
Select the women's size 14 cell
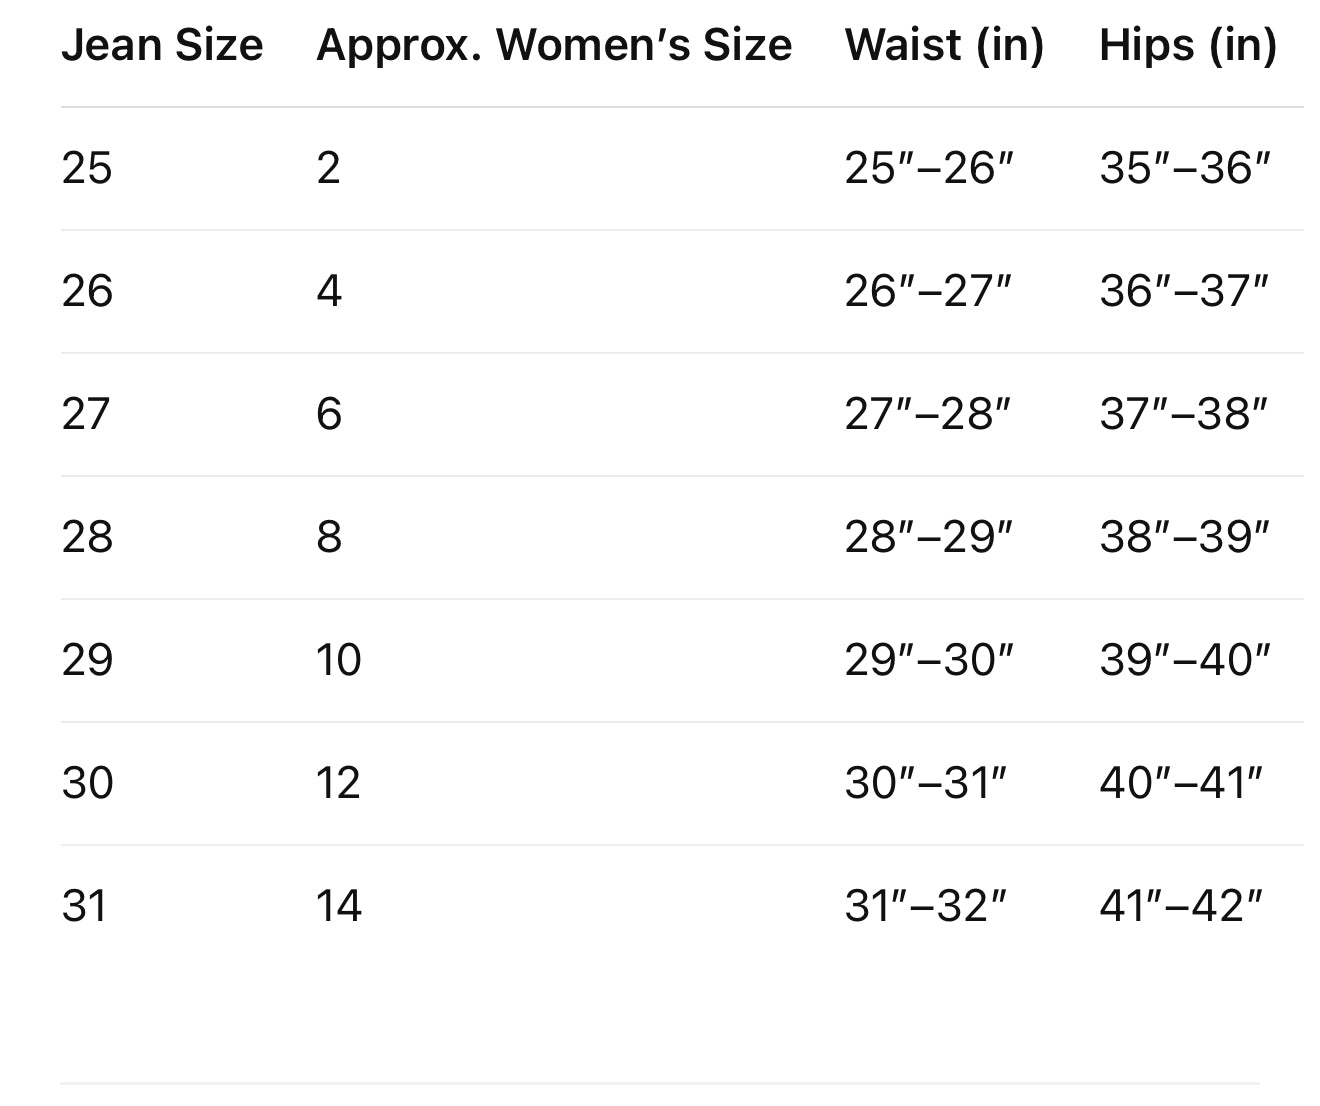click(339, 906)
